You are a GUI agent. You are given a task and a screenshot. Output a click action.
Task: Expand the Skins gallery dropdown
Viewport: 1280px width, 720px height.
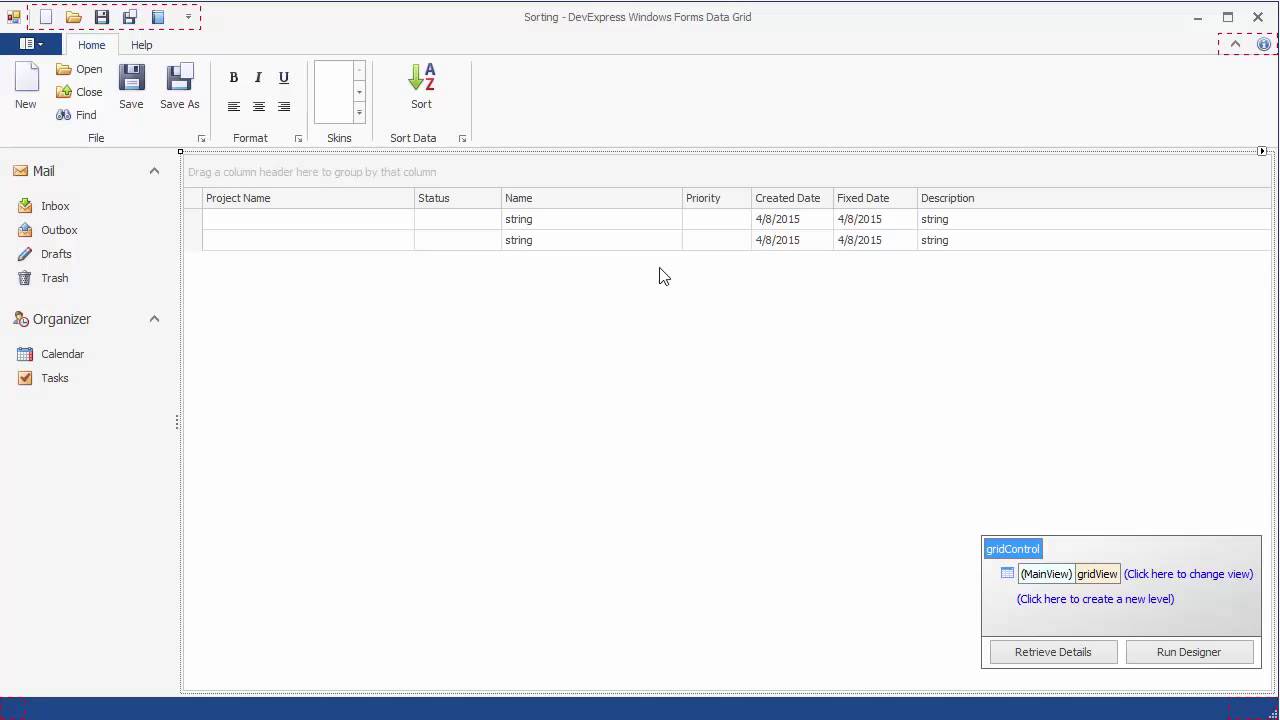pyautogui.click(x=359, y=113)
